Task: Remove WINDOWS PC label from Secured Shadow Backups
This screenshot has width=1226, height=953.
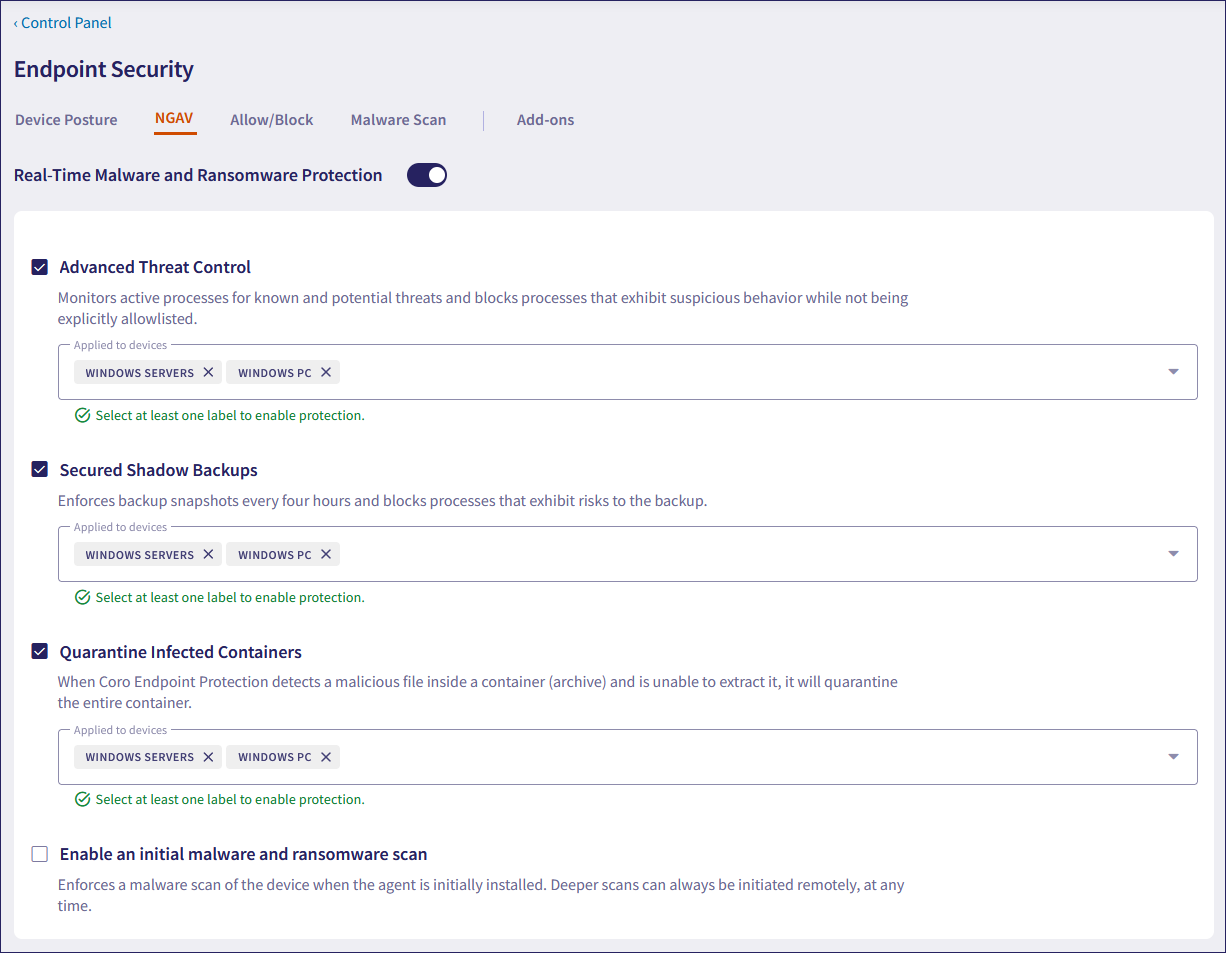Action: point(326,554)
